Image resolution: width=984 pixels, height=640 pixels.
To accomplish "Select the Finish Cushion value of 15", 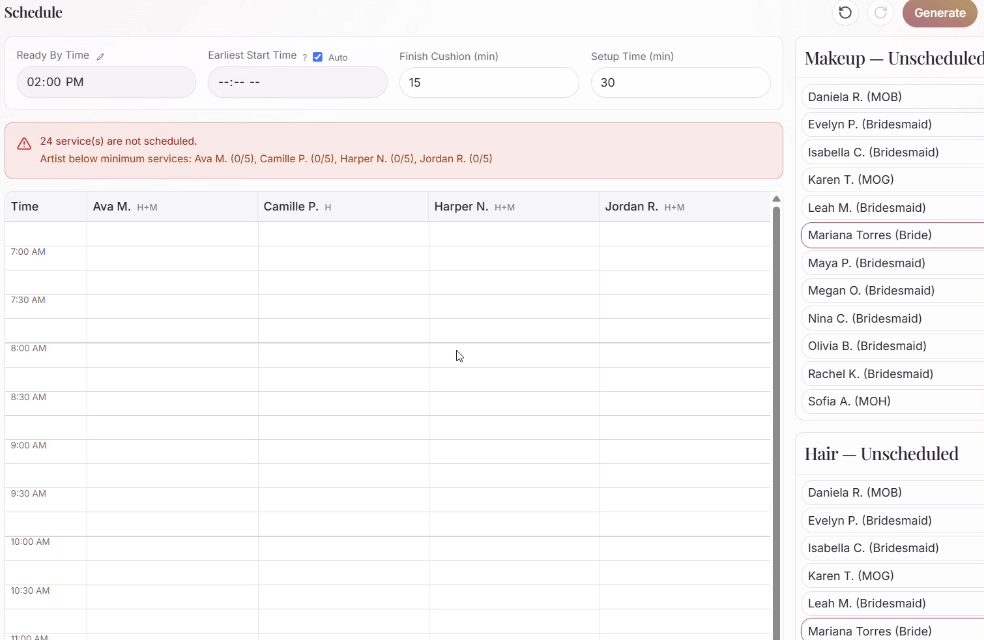I will click(x=488, y=82).
